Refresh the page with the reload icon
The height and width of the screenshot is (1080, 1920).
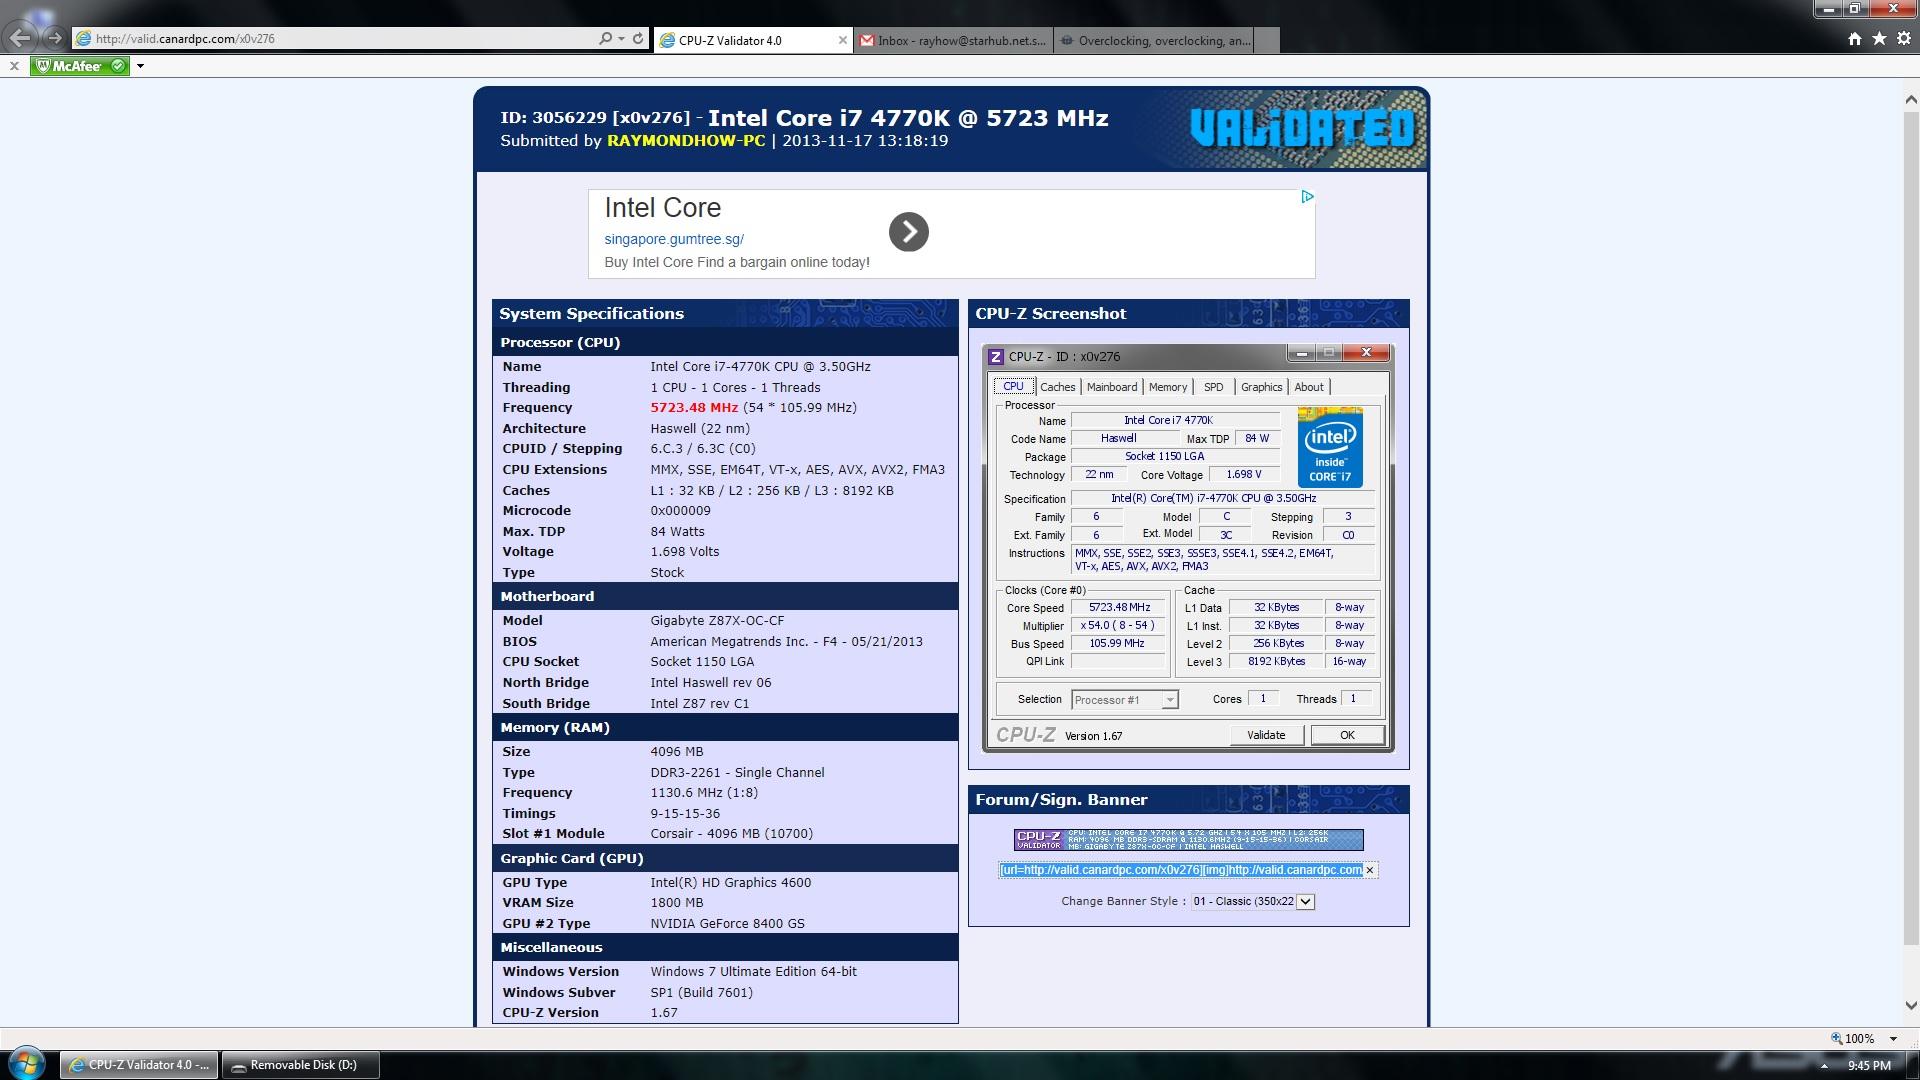[638, 39]
